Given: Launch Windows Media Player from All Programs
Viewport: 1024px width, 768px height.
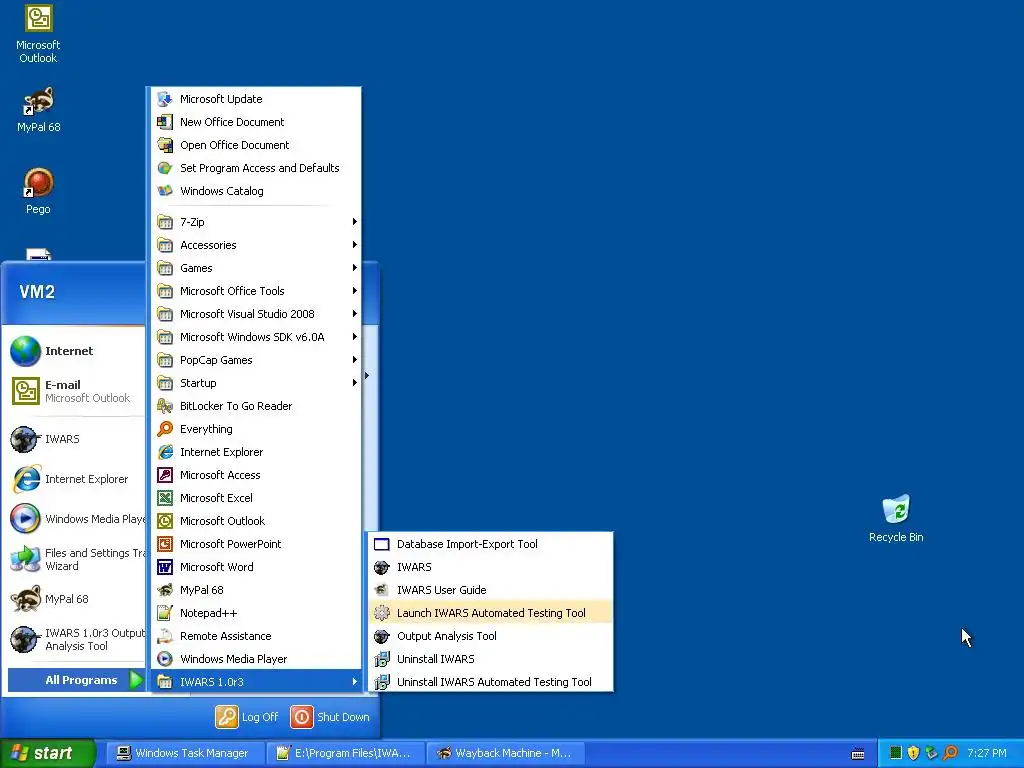Looking at the screenshot, I should 257,659.
